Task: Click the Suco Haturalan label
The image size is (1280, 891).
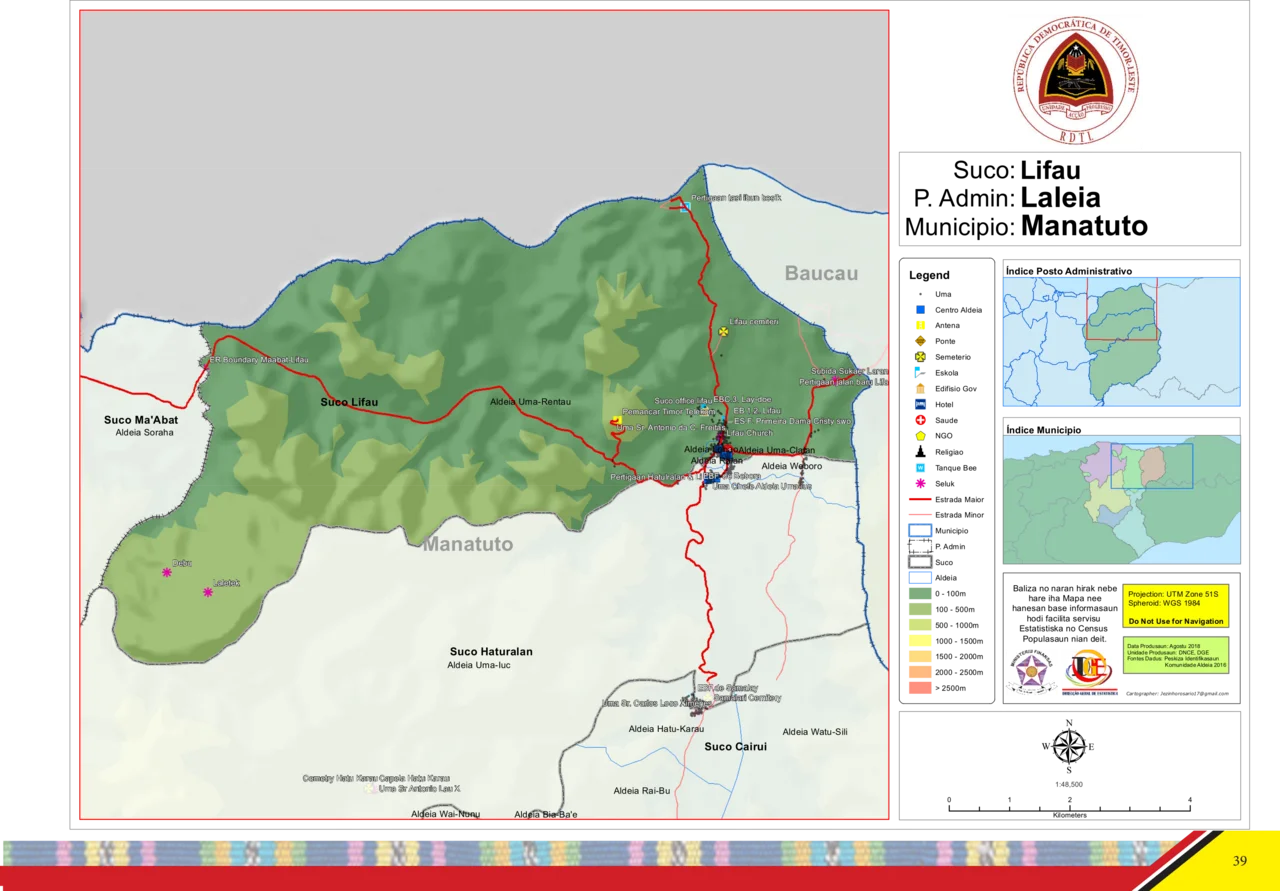Action: [491, 651]
